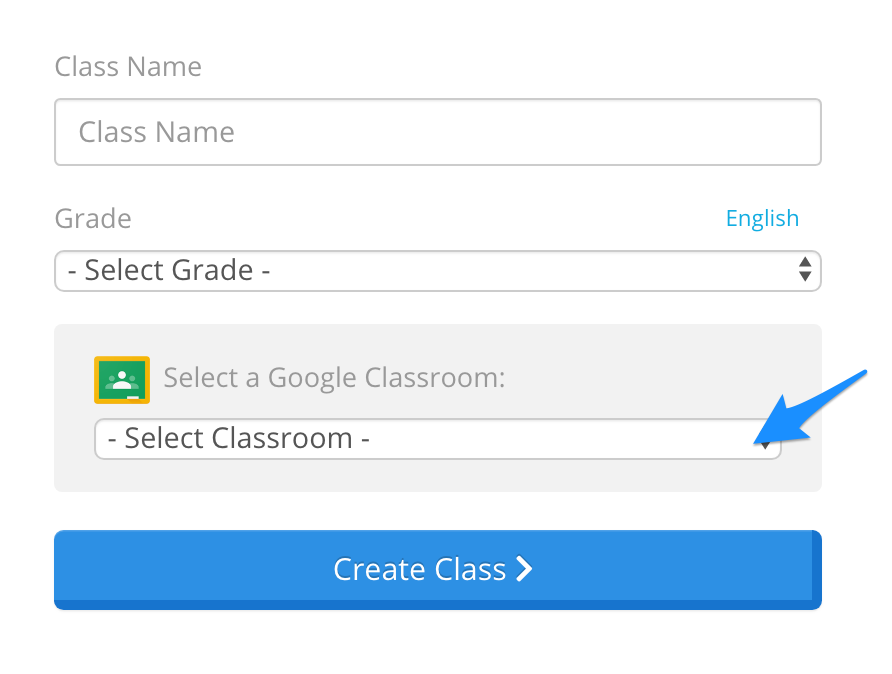Click the up-down arrows on Select Grade
Image resolution: width=892 pixels, height=674 pixels.
pyautogui.click(x=804, y=270)
